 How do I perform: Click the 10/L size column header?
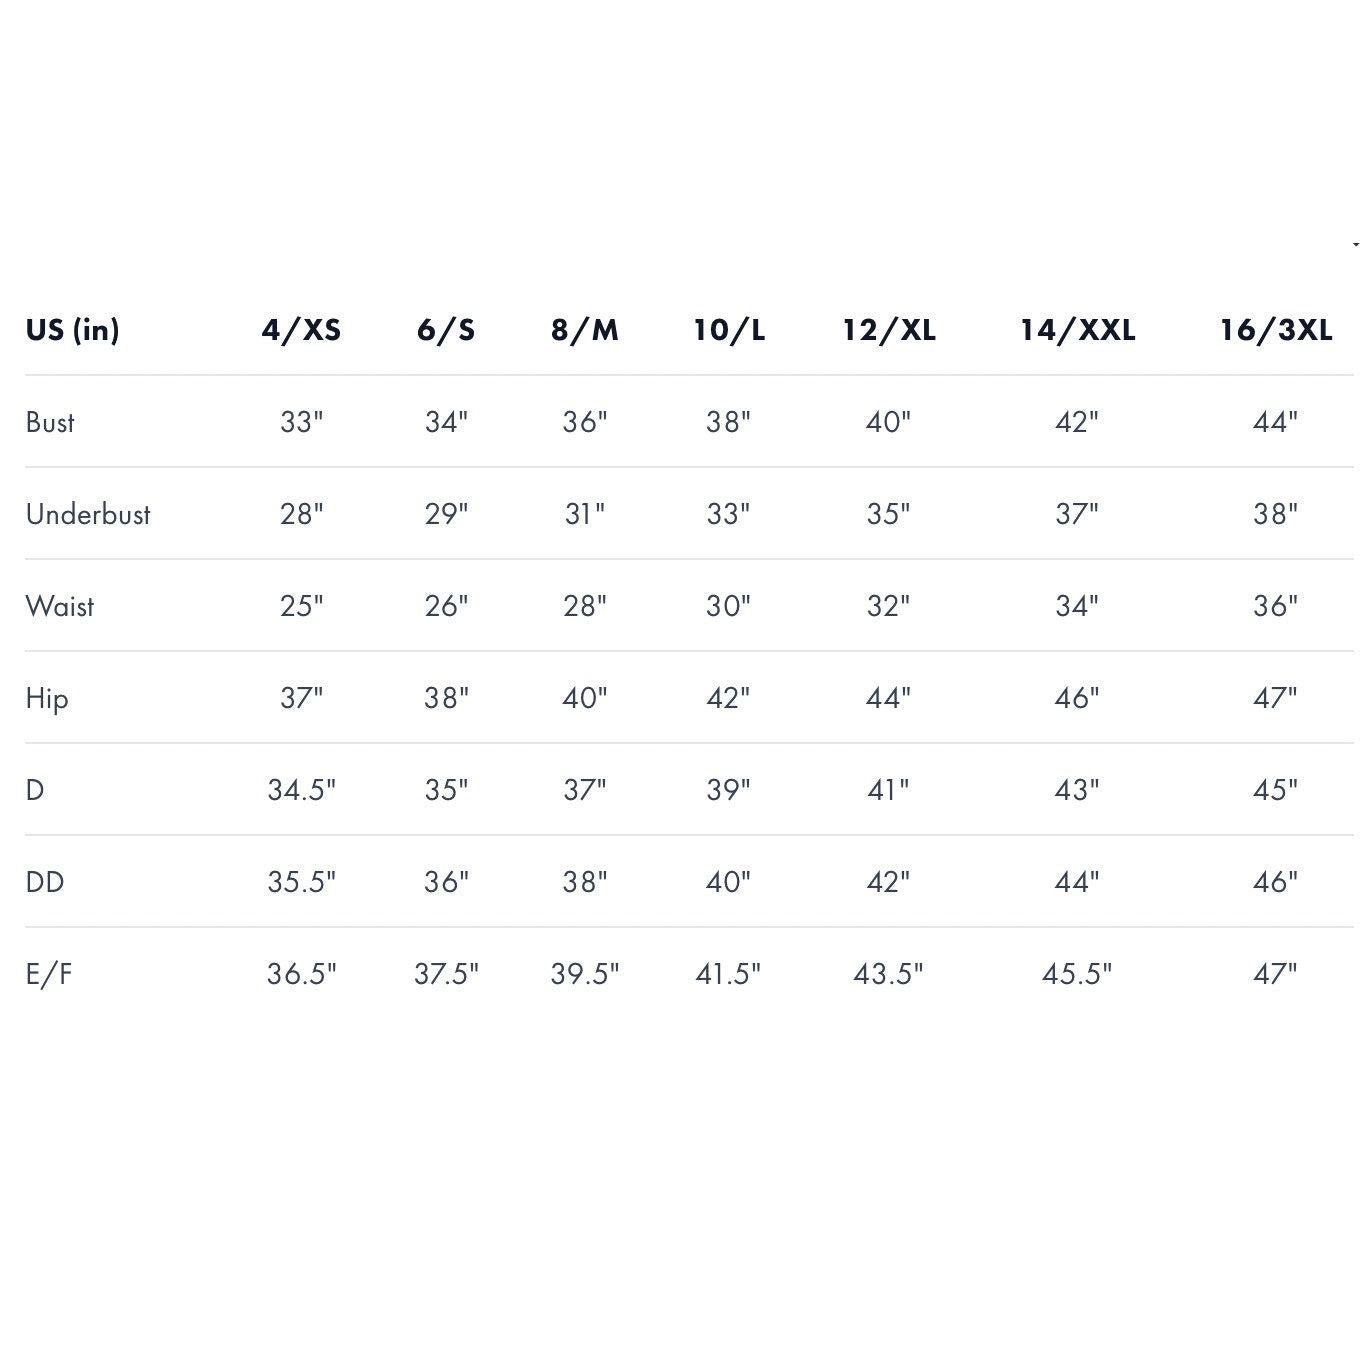coord(729,330)
